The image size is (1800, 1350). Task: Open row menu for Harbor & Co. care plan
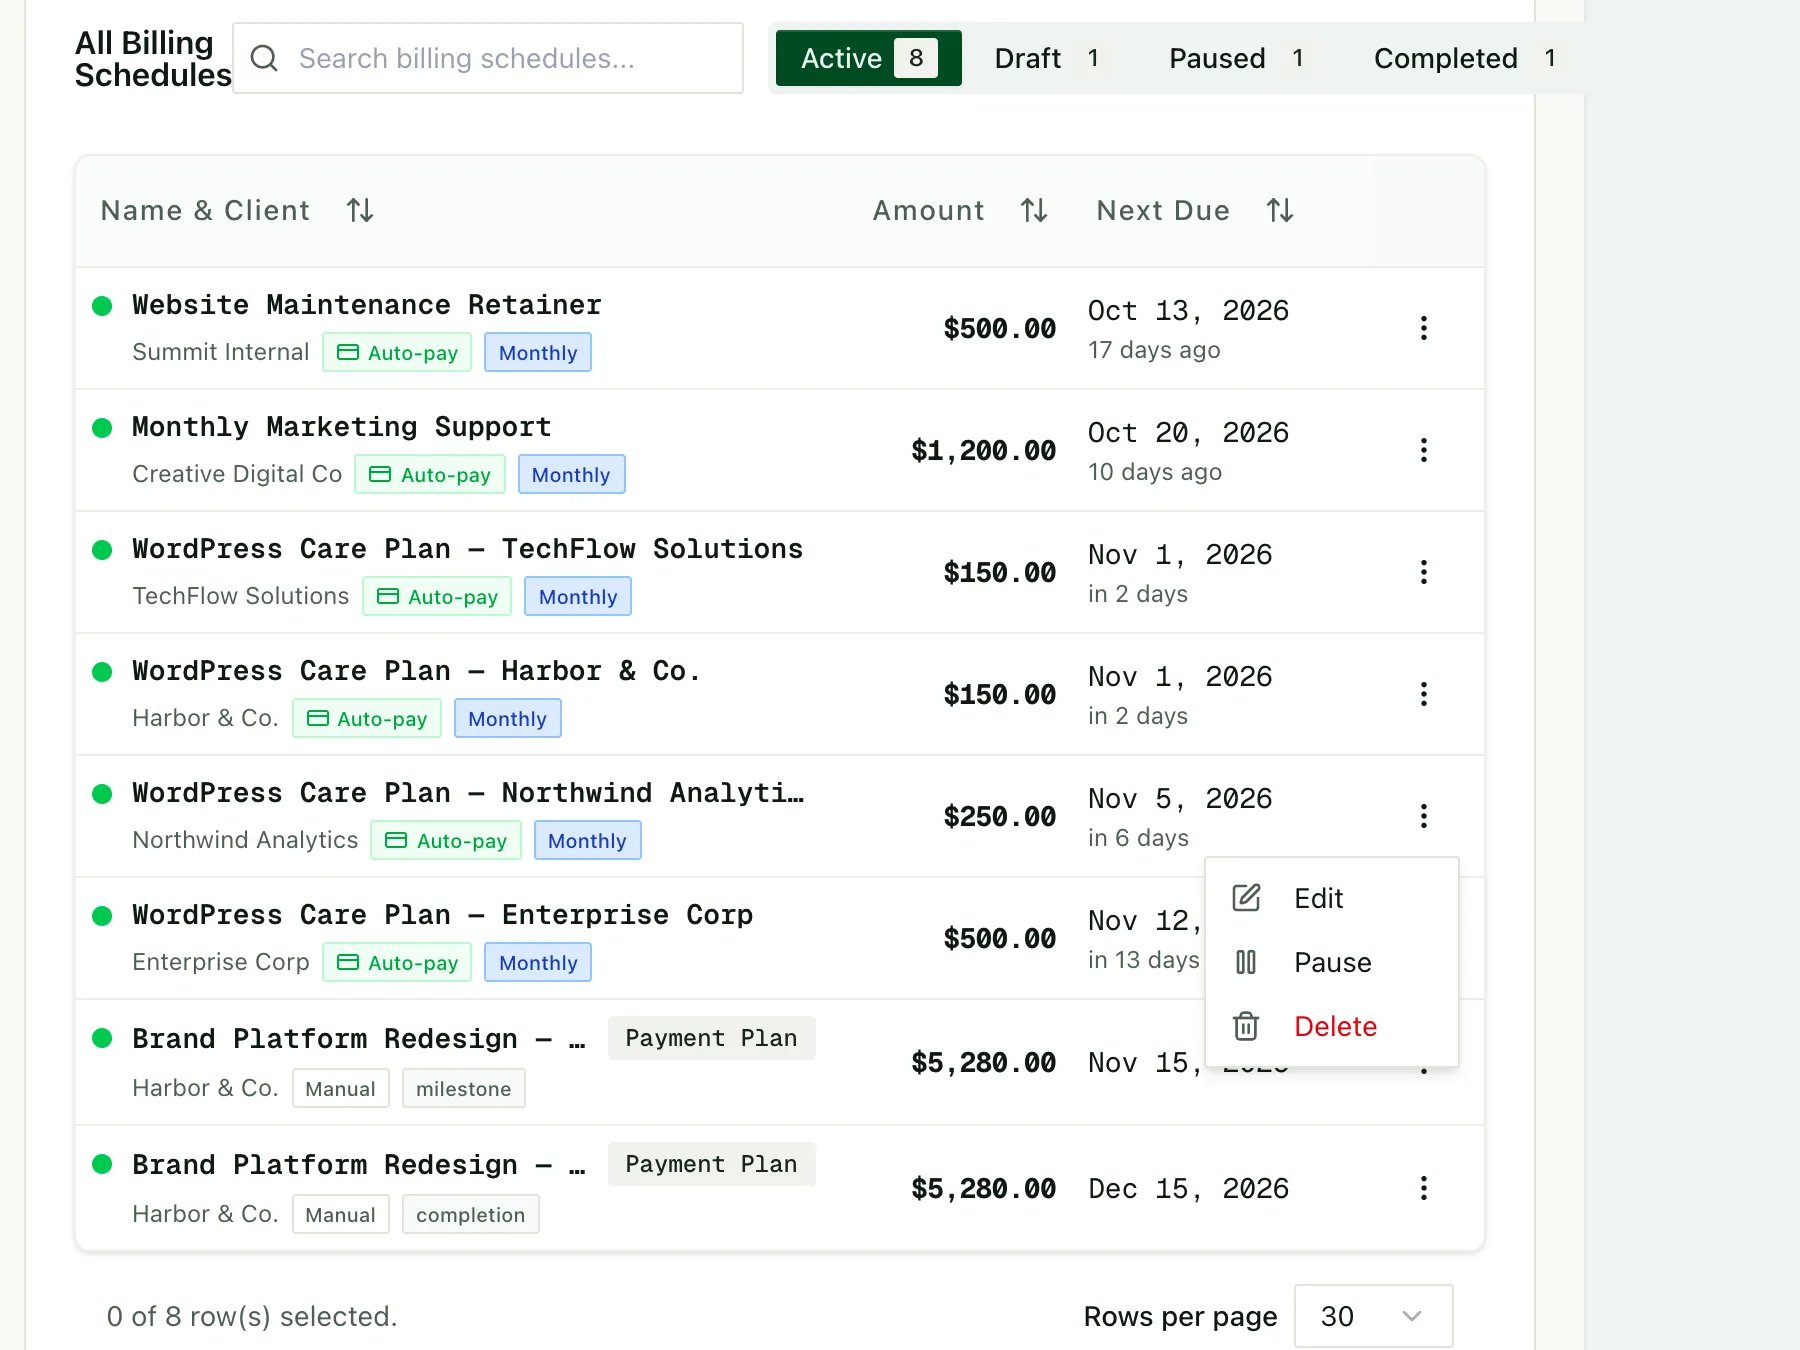[x=1424, y=694]
